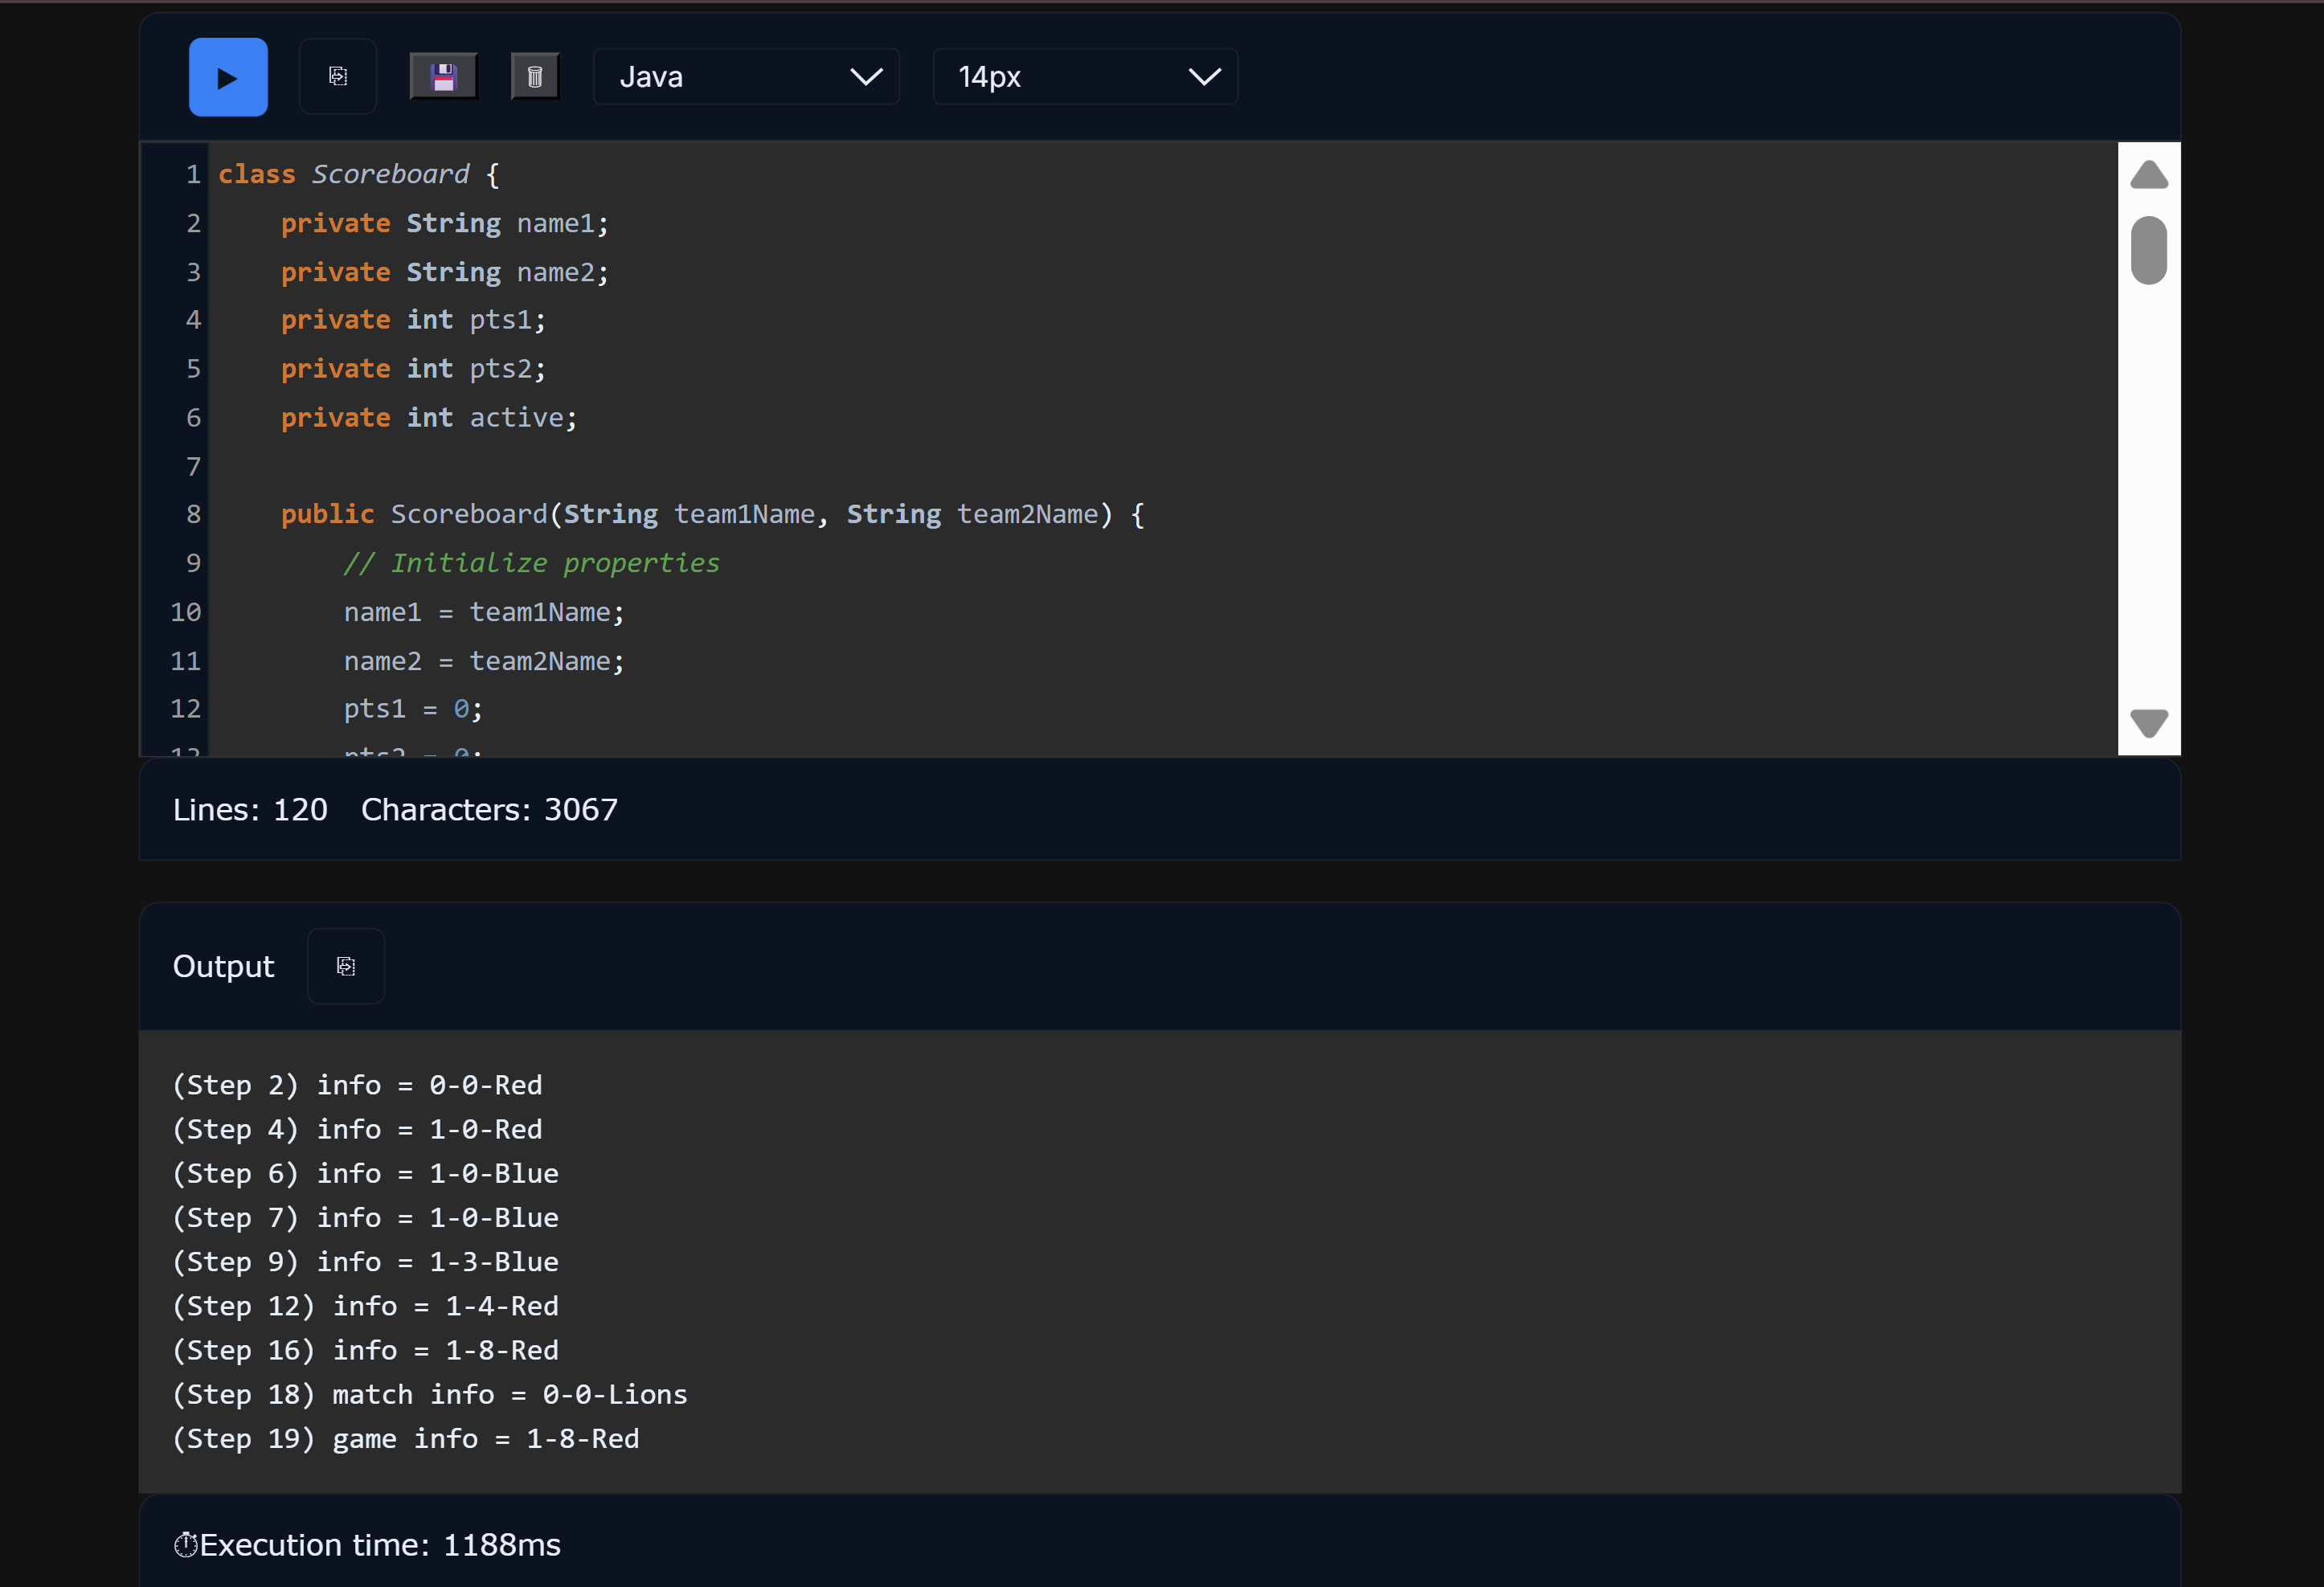
Task: Save the code using the floppy disk icon
Action: point(443,77)
